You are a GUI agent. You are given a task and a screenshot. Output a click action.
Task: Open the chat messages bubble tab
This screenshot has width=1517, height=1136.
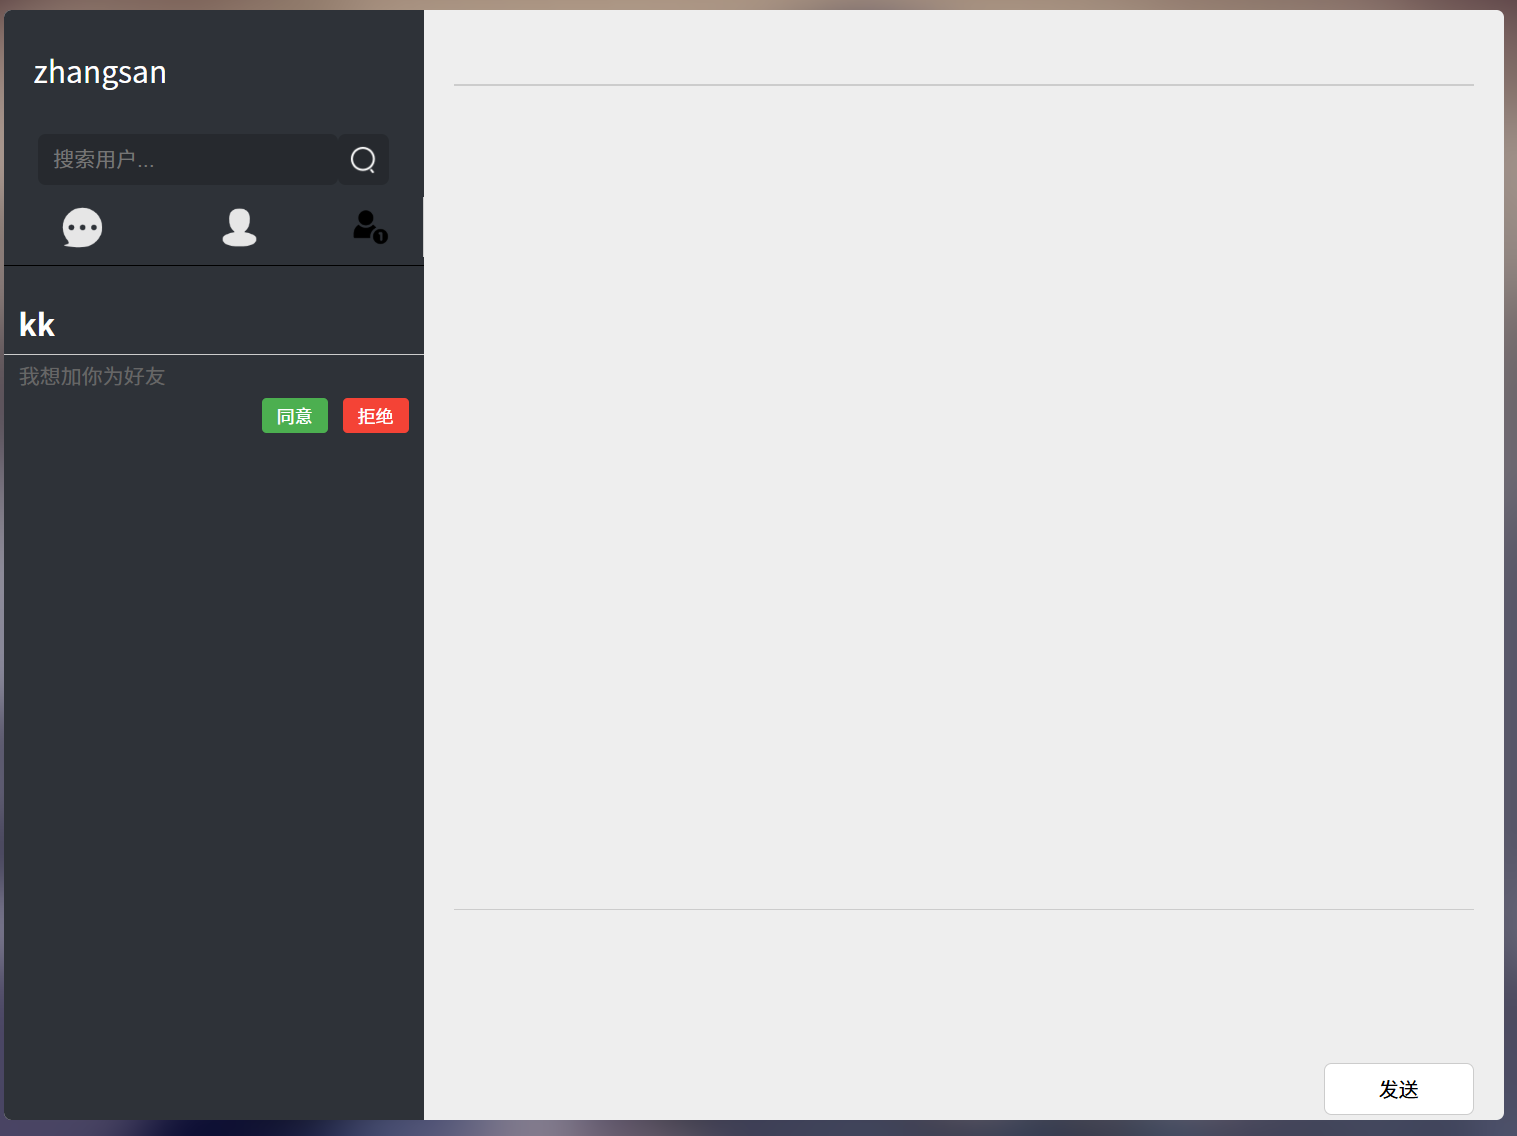coord(82,228)
